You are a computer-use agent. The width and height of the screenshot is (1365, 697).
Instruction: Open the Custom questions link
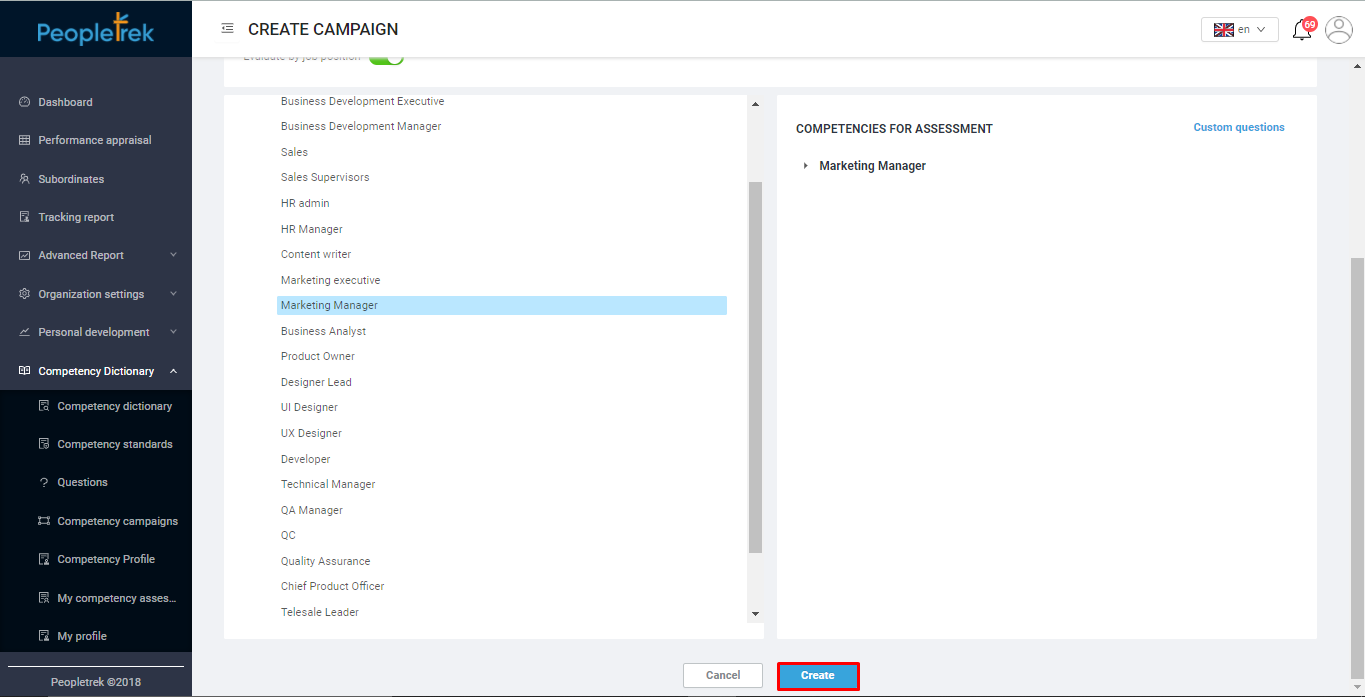pyautogui.click(x=1238, y=128)
